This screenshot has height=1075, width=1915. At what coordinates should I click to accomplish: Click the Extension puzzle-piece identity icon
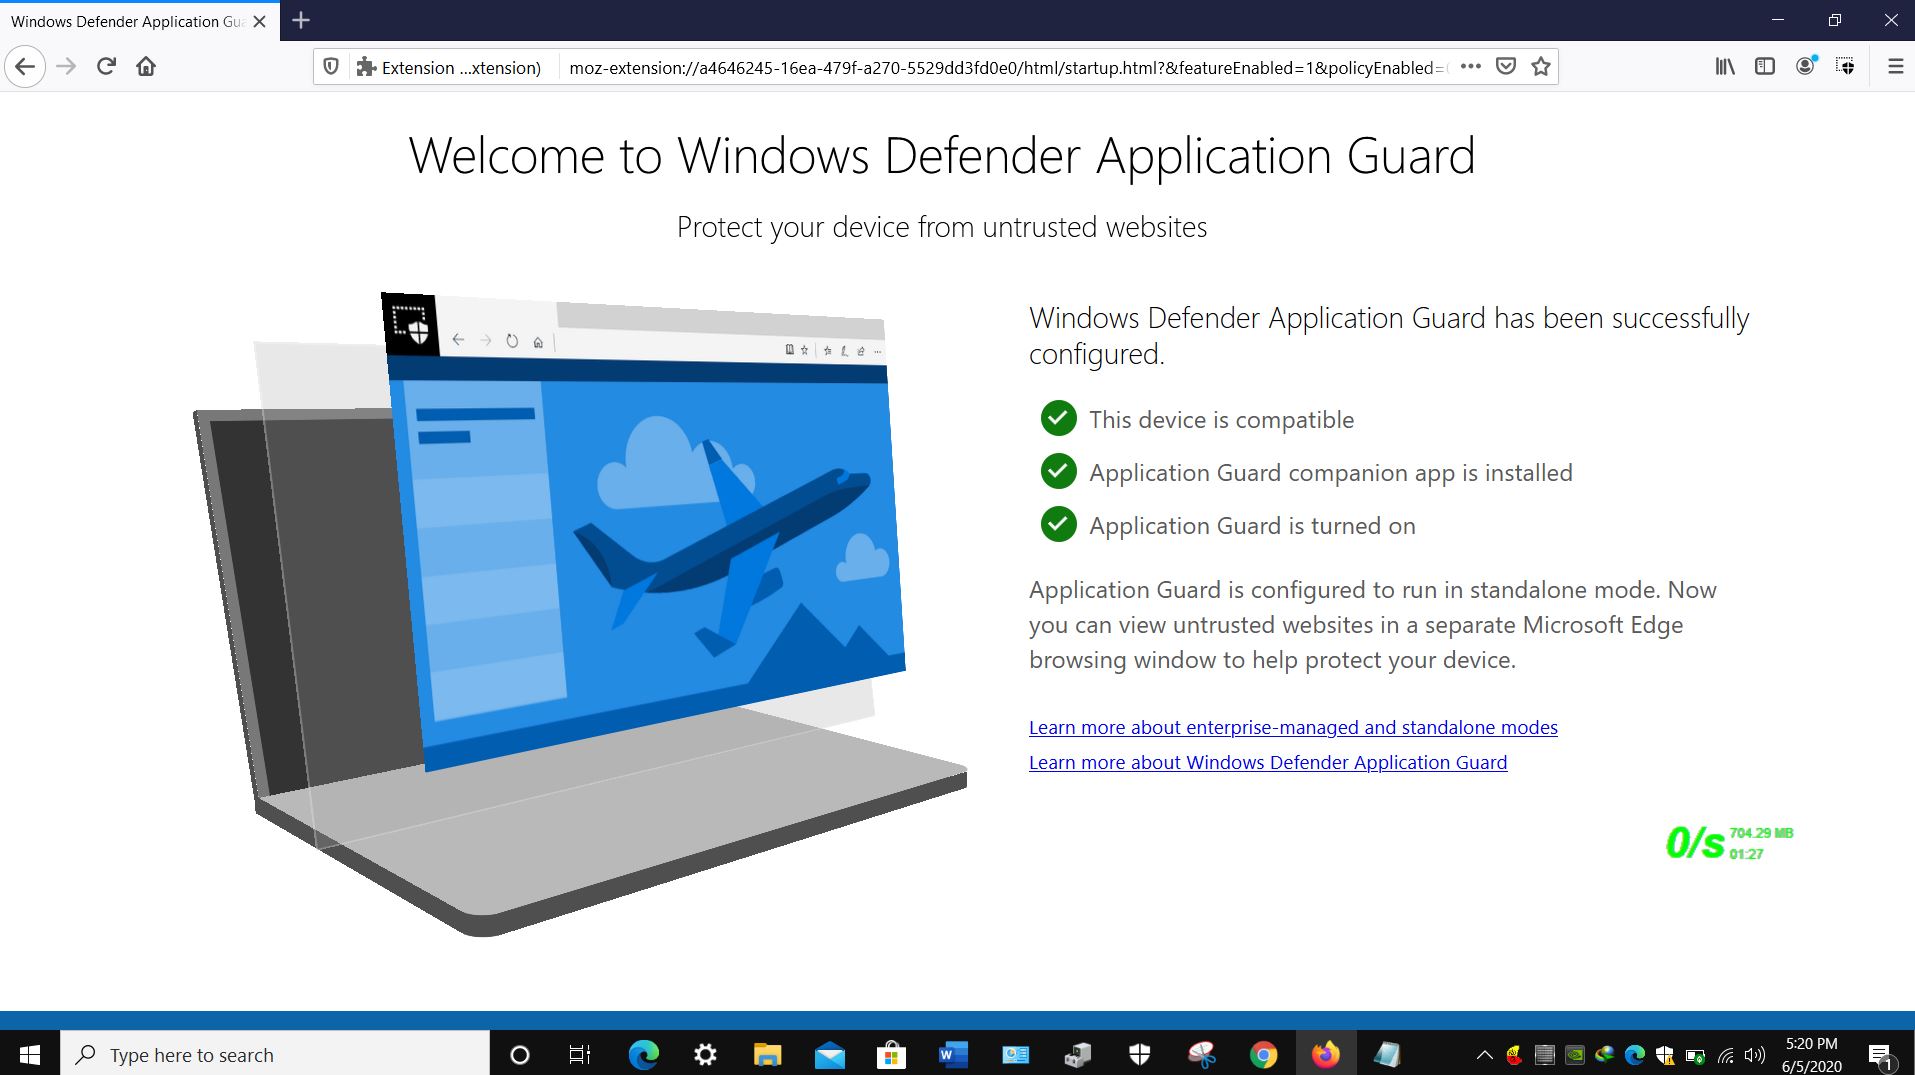click(366, 67)
